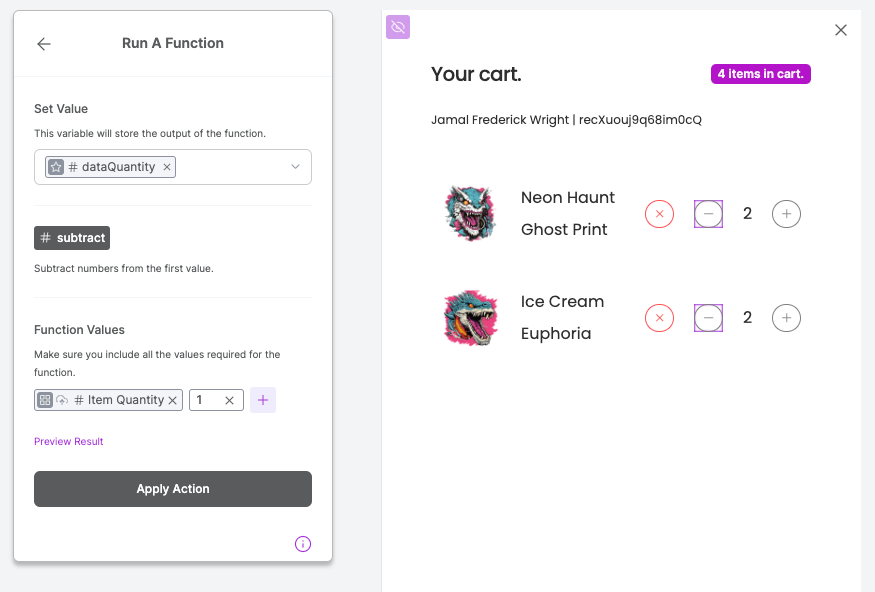Close the cart preview panel
Viewport: 875px width, 592px height.
coord(841,30)
